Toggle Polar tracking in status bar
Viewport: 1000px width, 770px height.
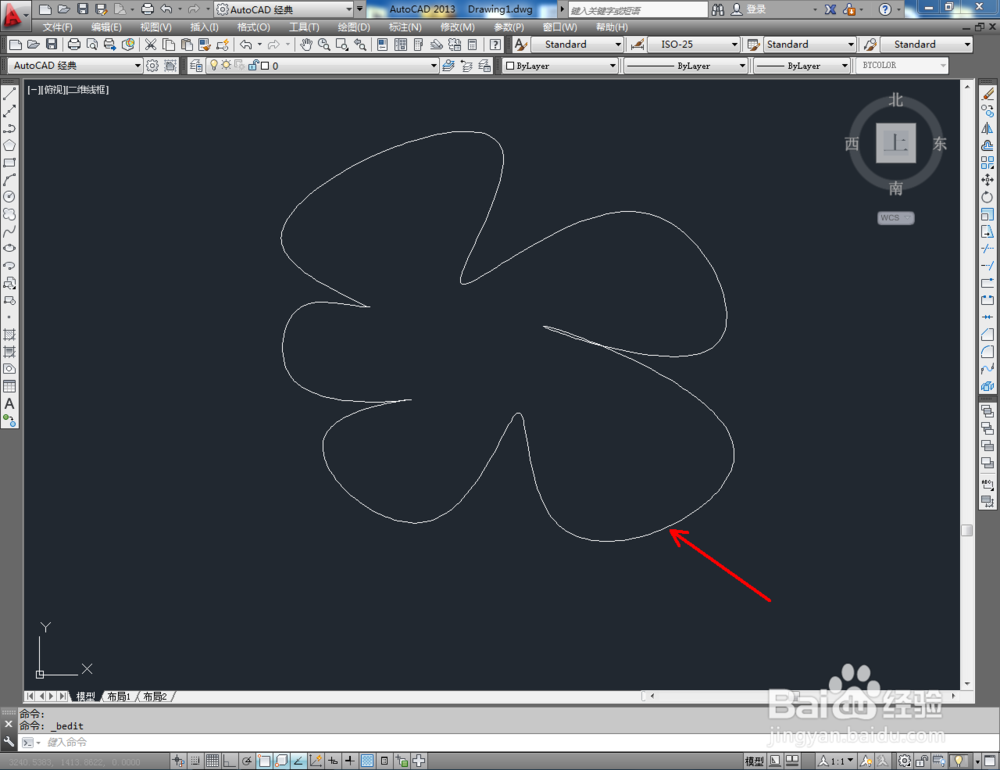pos(247,760)
